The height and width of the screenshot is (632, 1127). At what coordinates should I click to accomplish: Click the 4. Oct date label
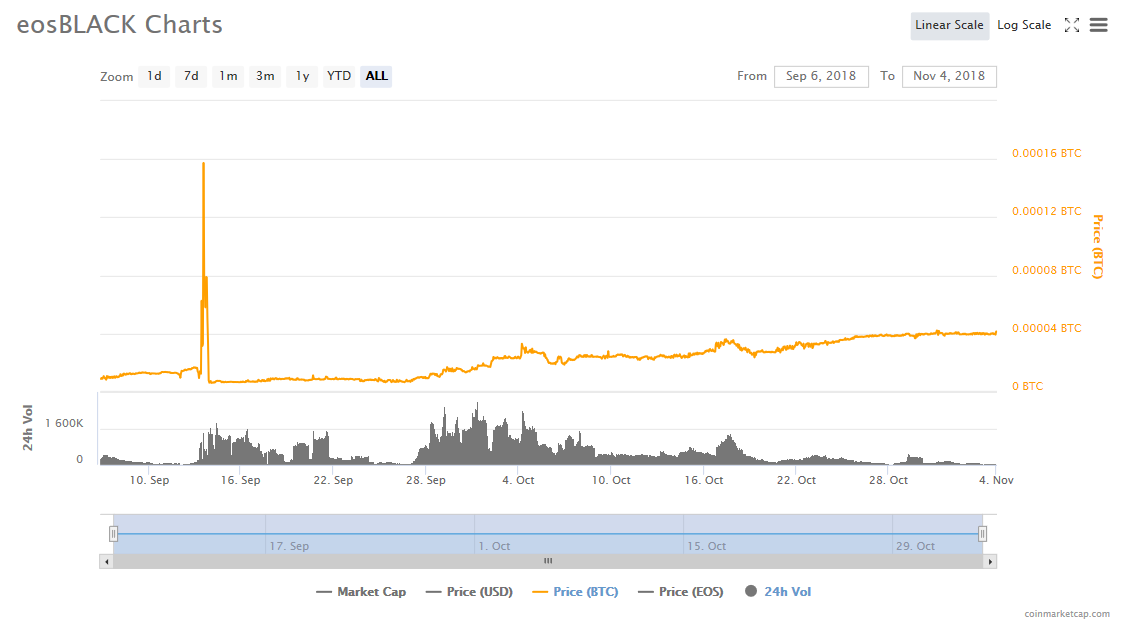coord(518,480)
